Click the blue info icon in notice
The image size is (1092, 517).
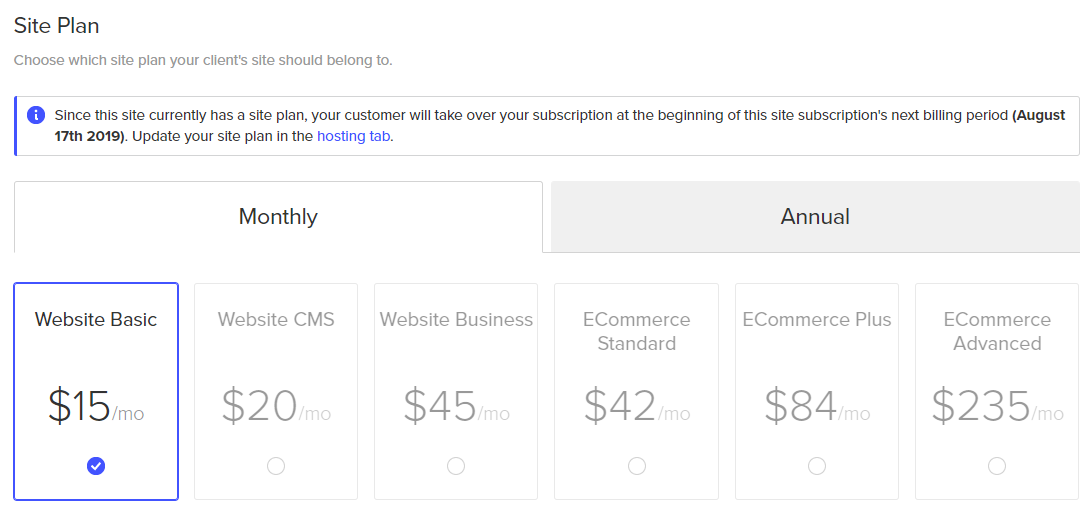coord(36,115)
